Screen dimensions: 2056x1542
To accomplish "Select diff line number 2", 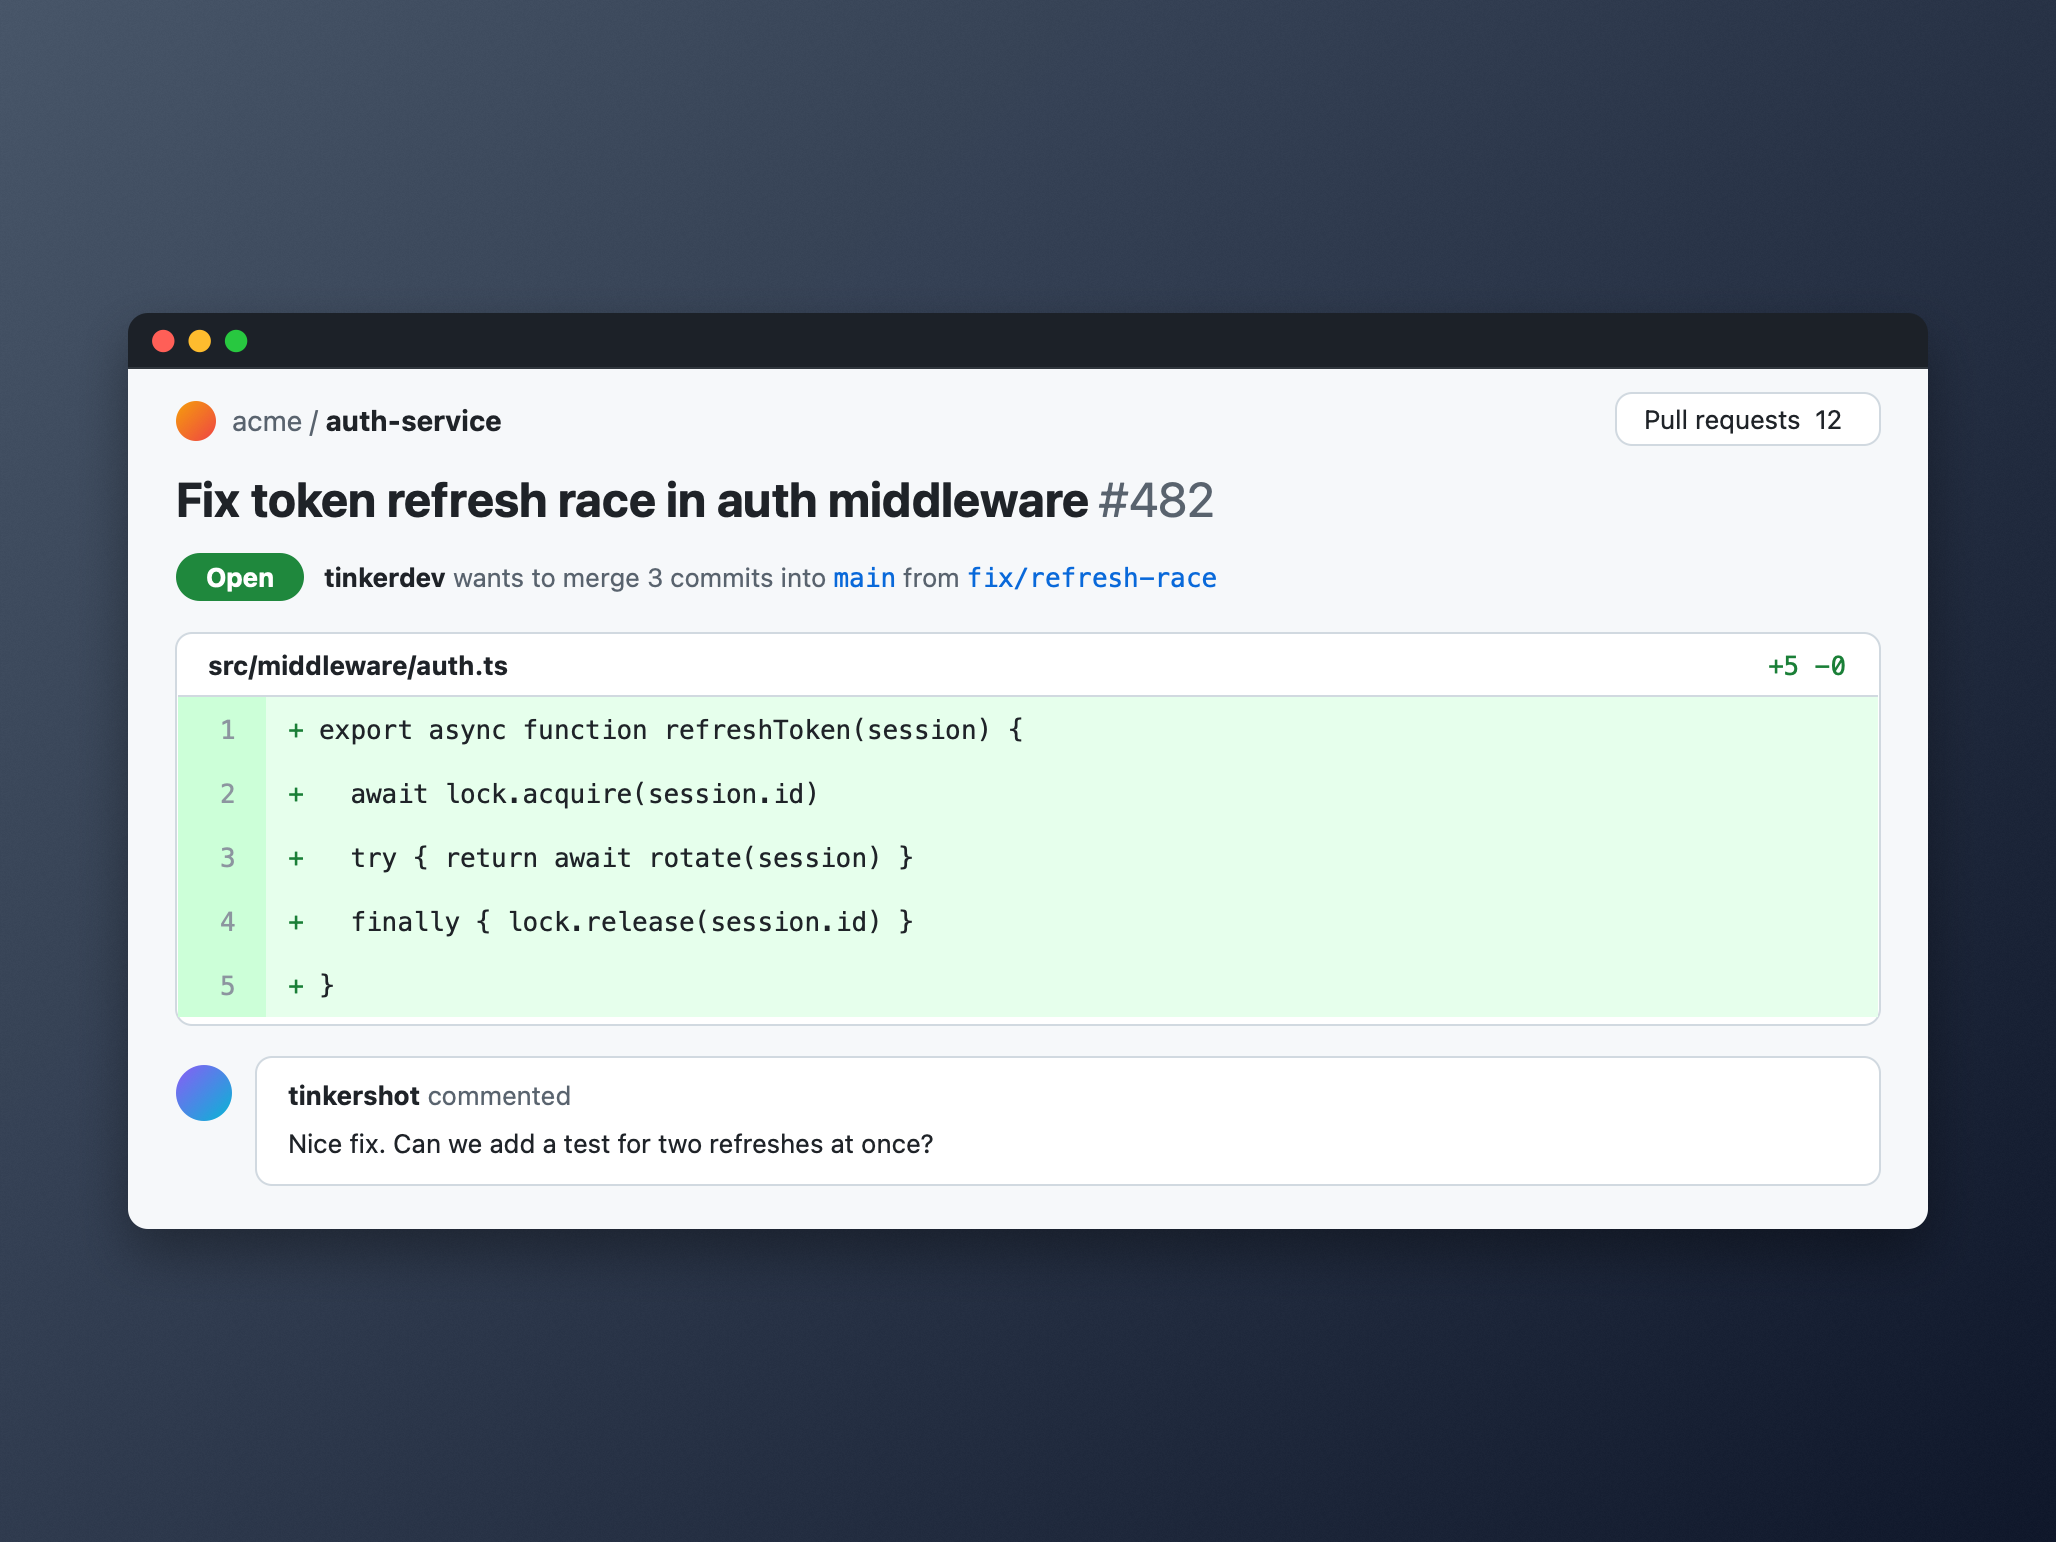I will pos(227,794).
